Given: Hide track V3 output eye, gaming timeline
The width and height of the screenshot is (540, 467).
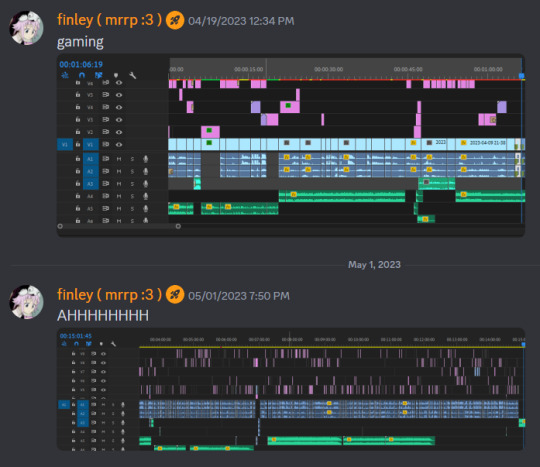Looking at the screenshot, I should (119, 120).
